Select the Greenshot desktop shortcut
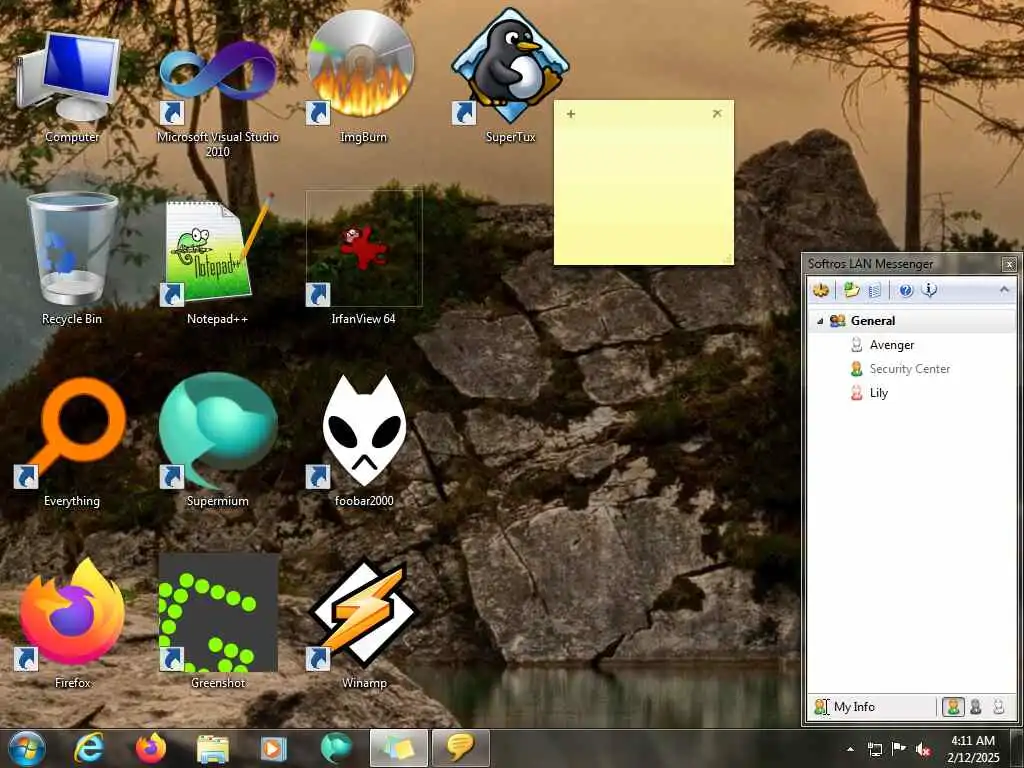This screenshot has height=768, width=1024. tap(218, 622)
